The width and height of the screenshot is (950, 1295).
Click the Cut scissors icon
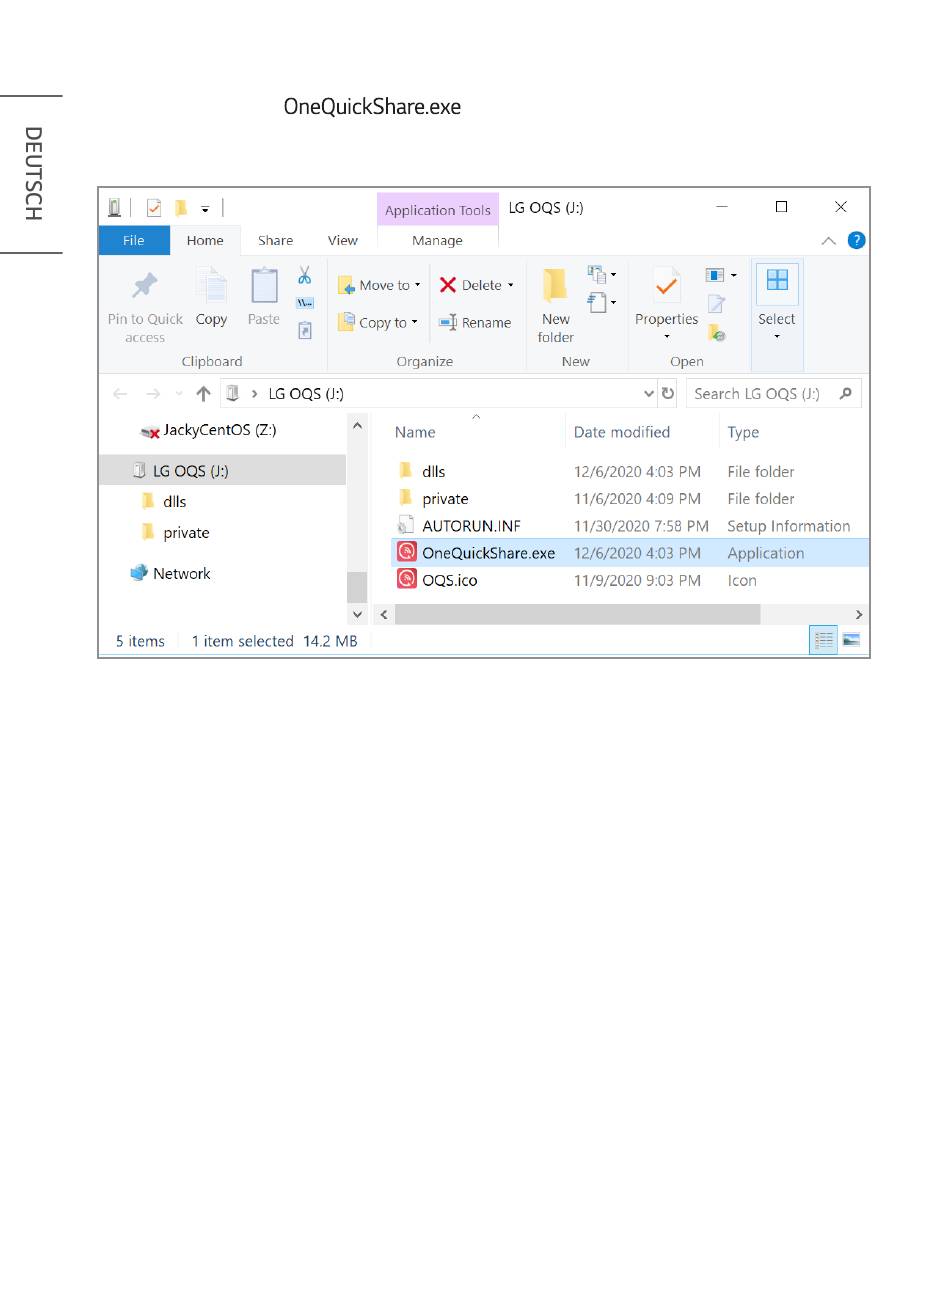click(x=305, y=275)
